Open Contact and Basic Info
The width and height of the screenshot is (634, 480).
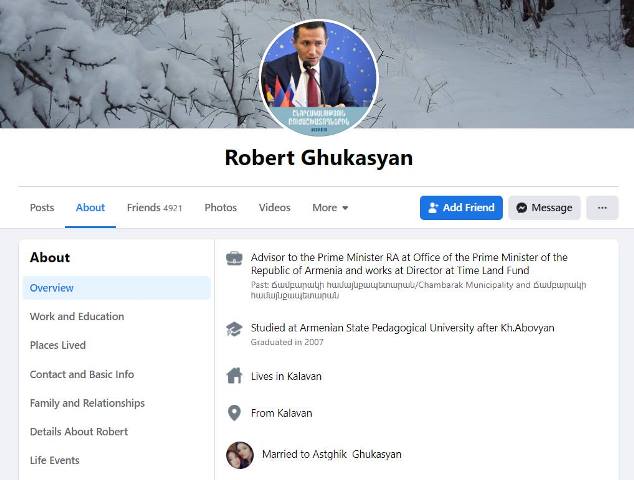[x=82, y=375]
